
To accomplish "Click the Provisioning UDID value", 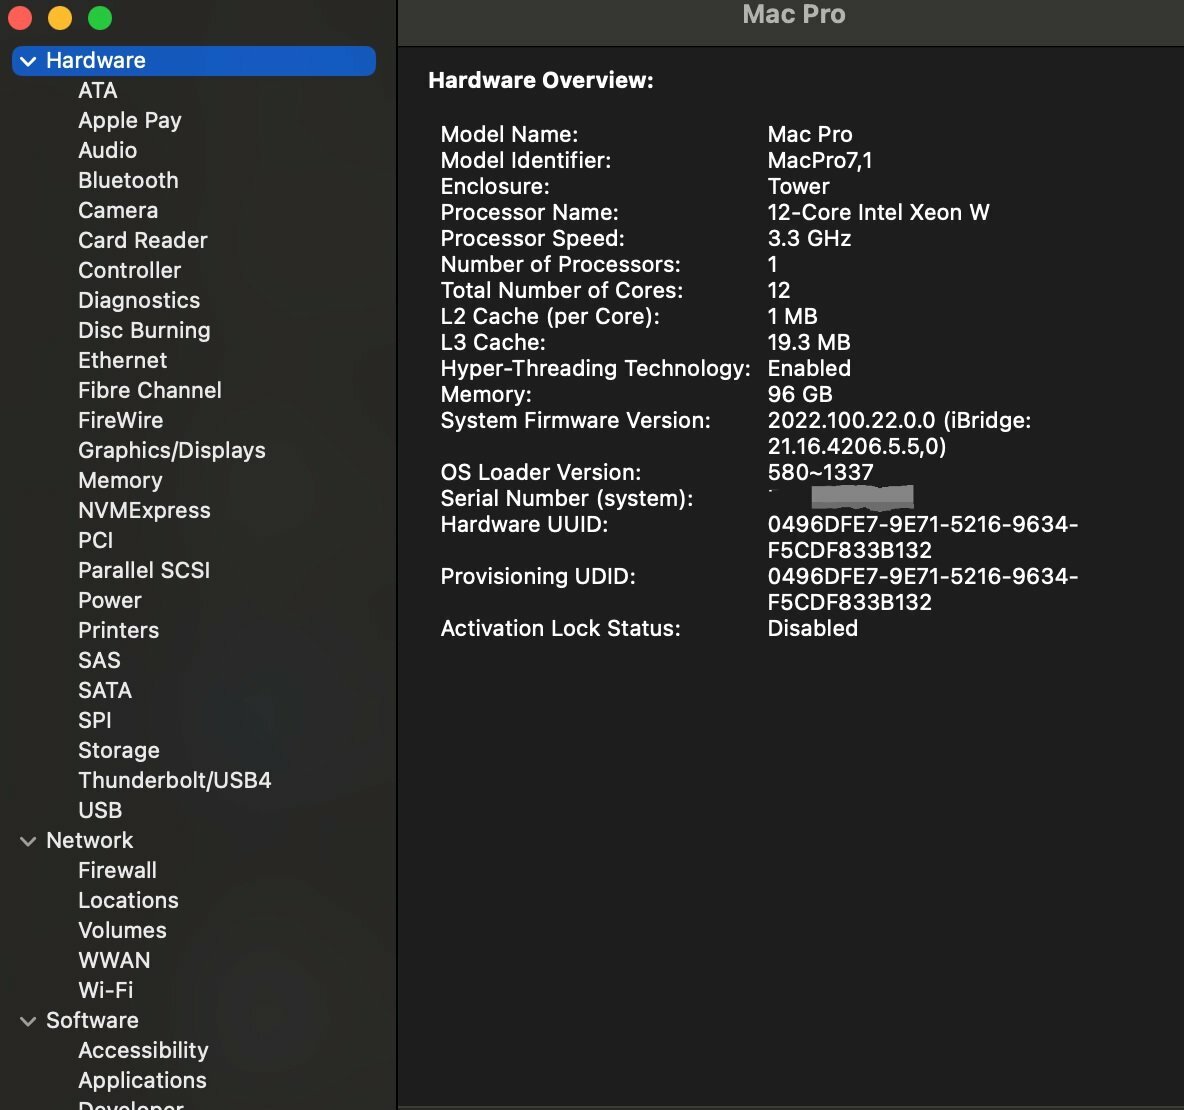I will point(922,589).
